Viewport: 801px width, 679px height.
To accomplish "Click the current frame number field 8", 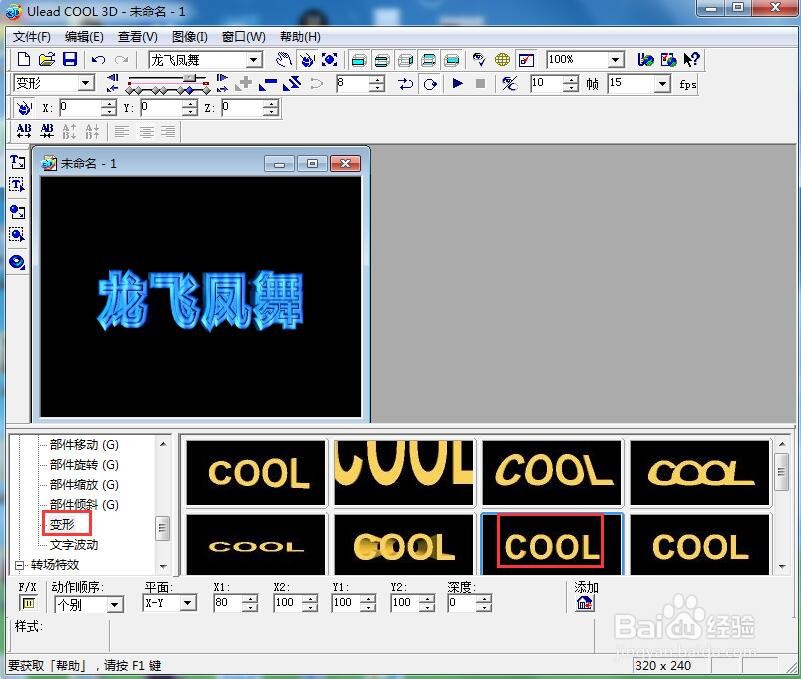I will click(x=352, y=83).
